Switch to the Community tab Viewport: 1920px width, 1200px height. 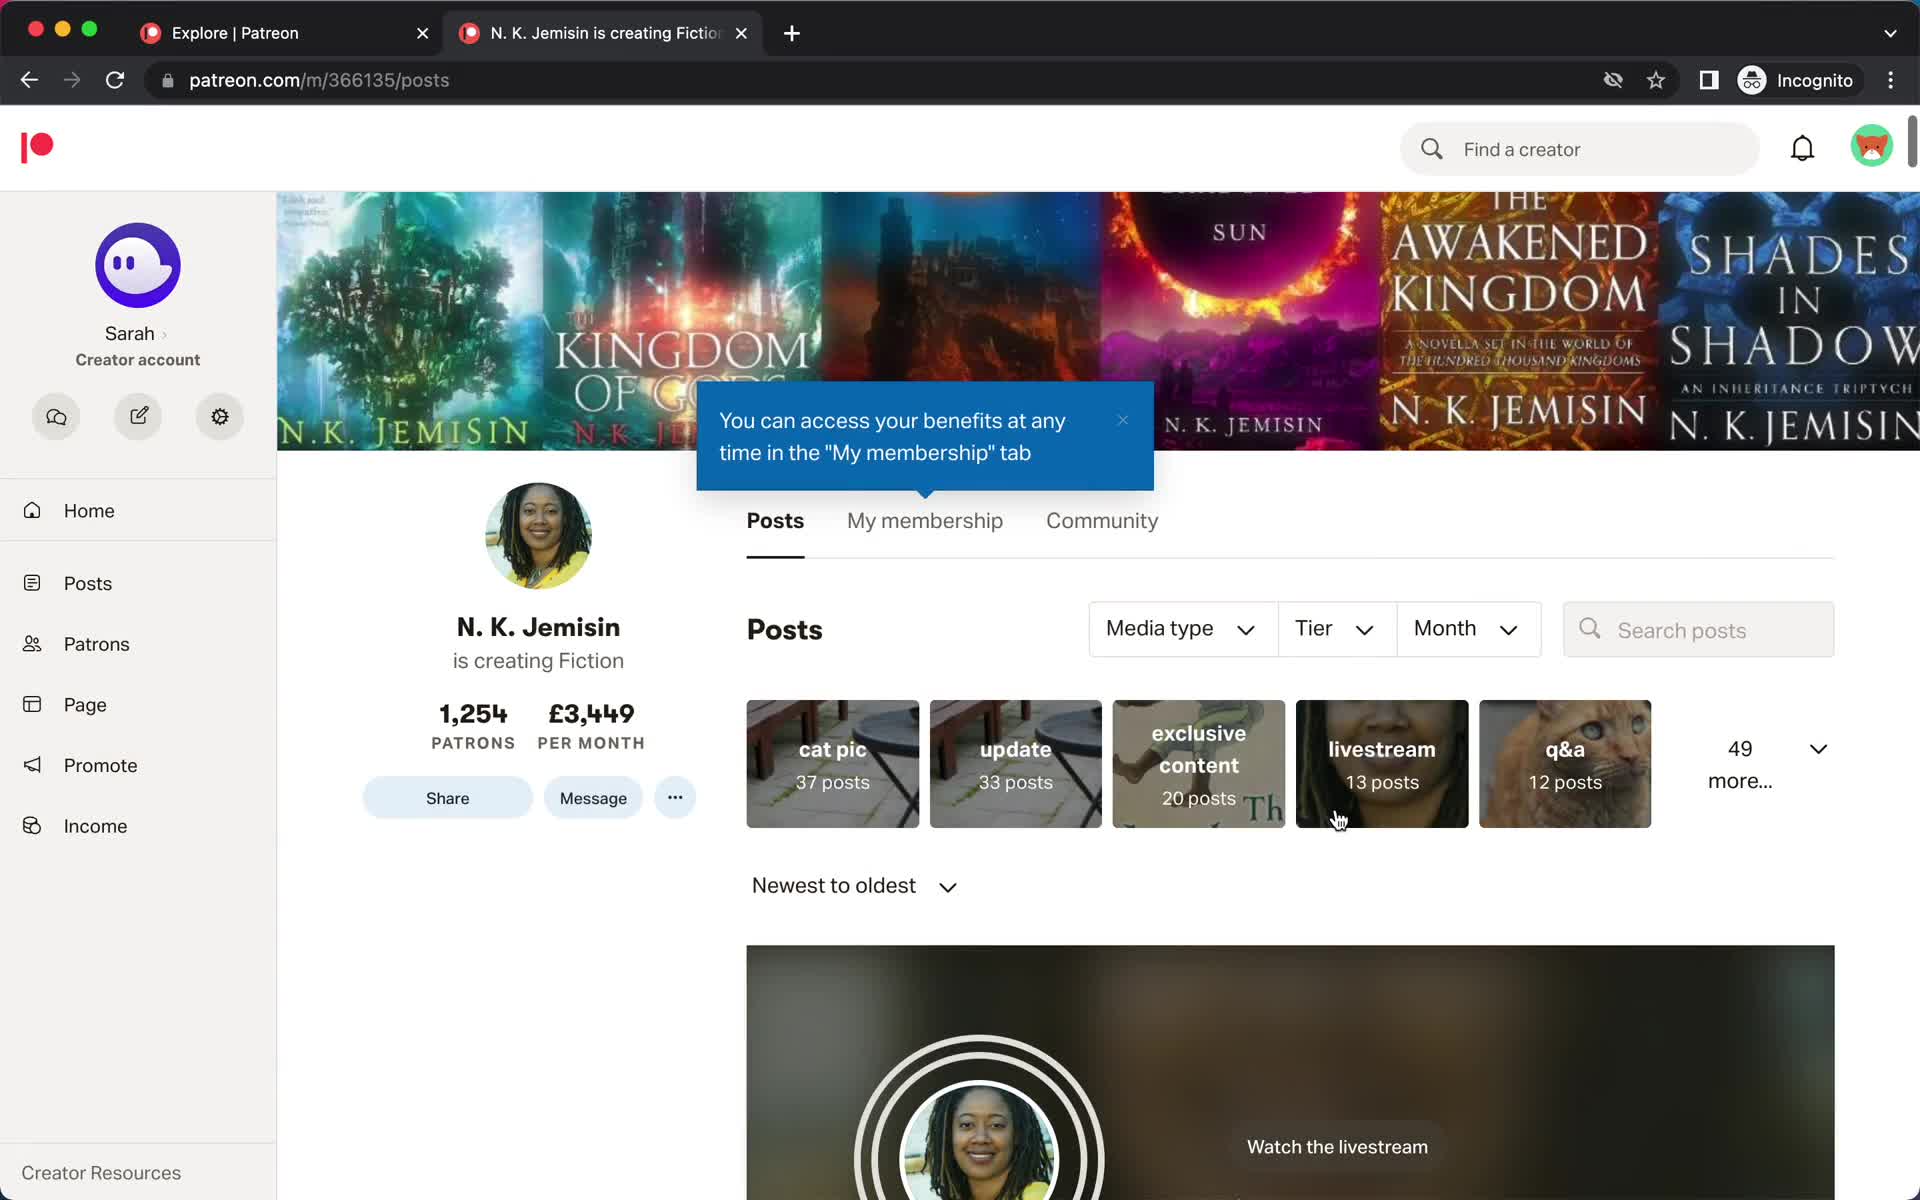1102,520
